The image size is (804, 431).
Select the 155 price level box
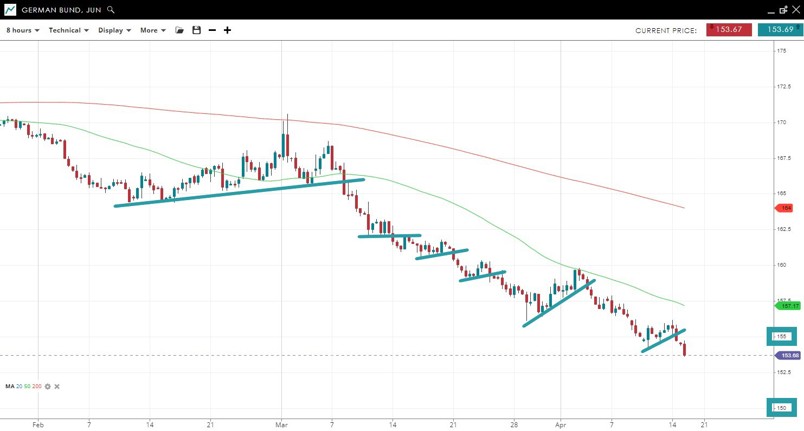[781, 337]
